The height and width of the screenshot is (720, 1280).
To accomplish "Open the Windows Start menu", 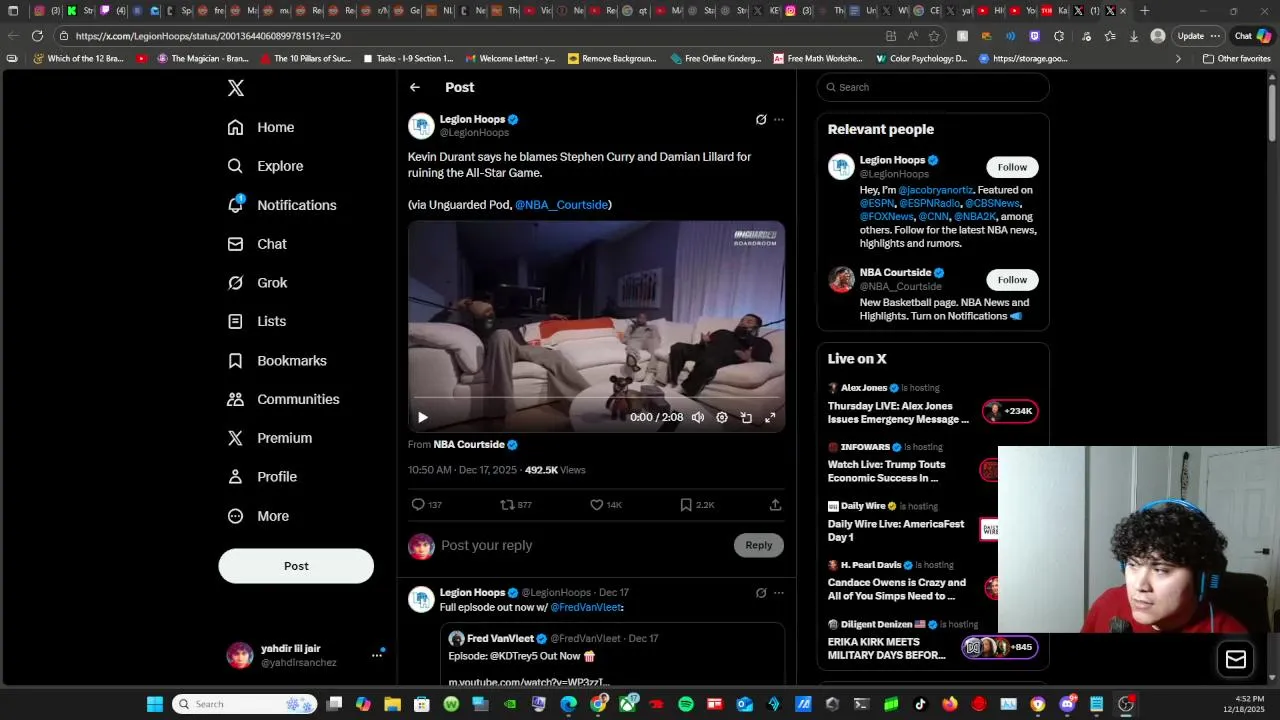I will 155,704.
